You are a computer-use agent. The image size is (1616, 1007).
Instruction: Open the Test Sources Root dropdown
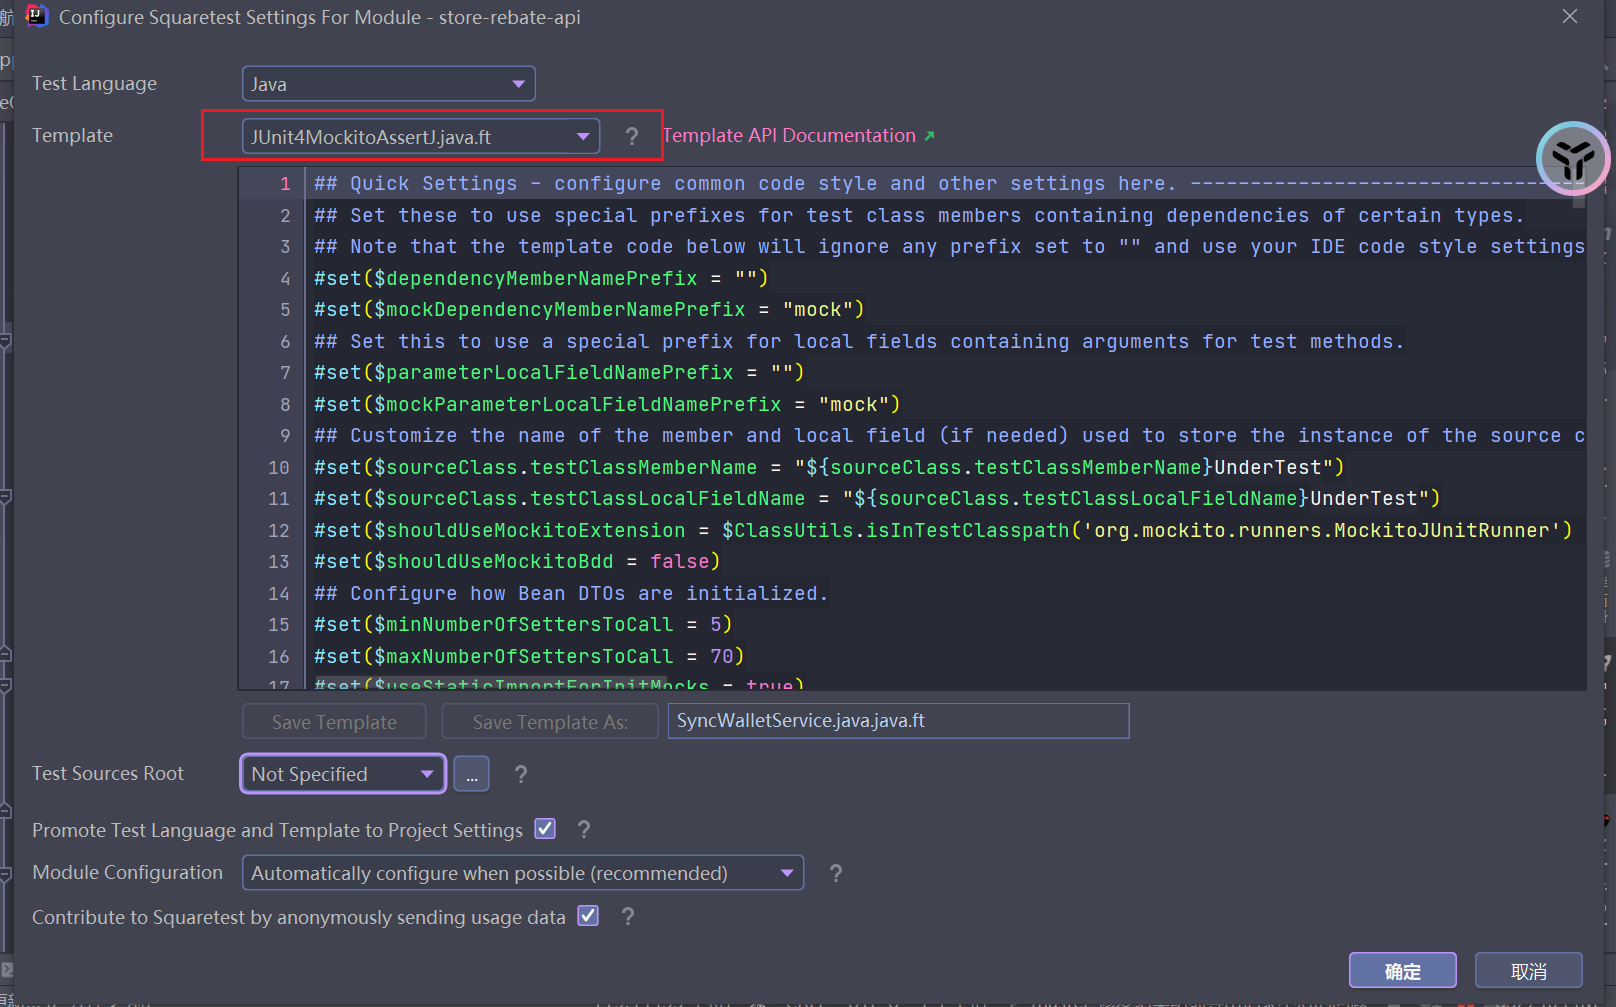[x=343, y=774]
